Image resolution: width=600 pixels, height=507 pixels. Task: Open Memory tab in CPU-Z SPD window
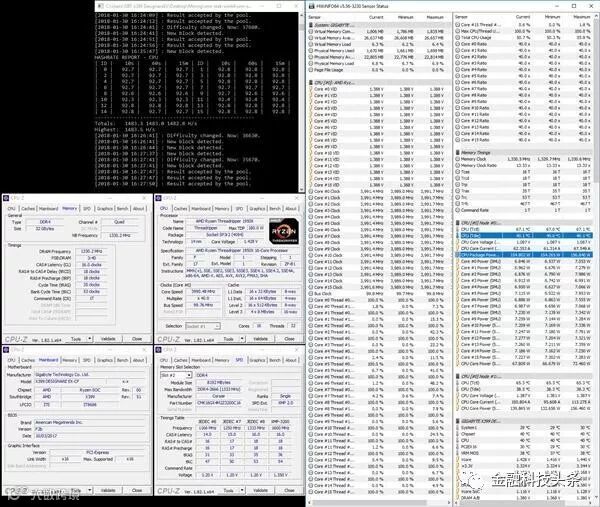tap(222, 360)
